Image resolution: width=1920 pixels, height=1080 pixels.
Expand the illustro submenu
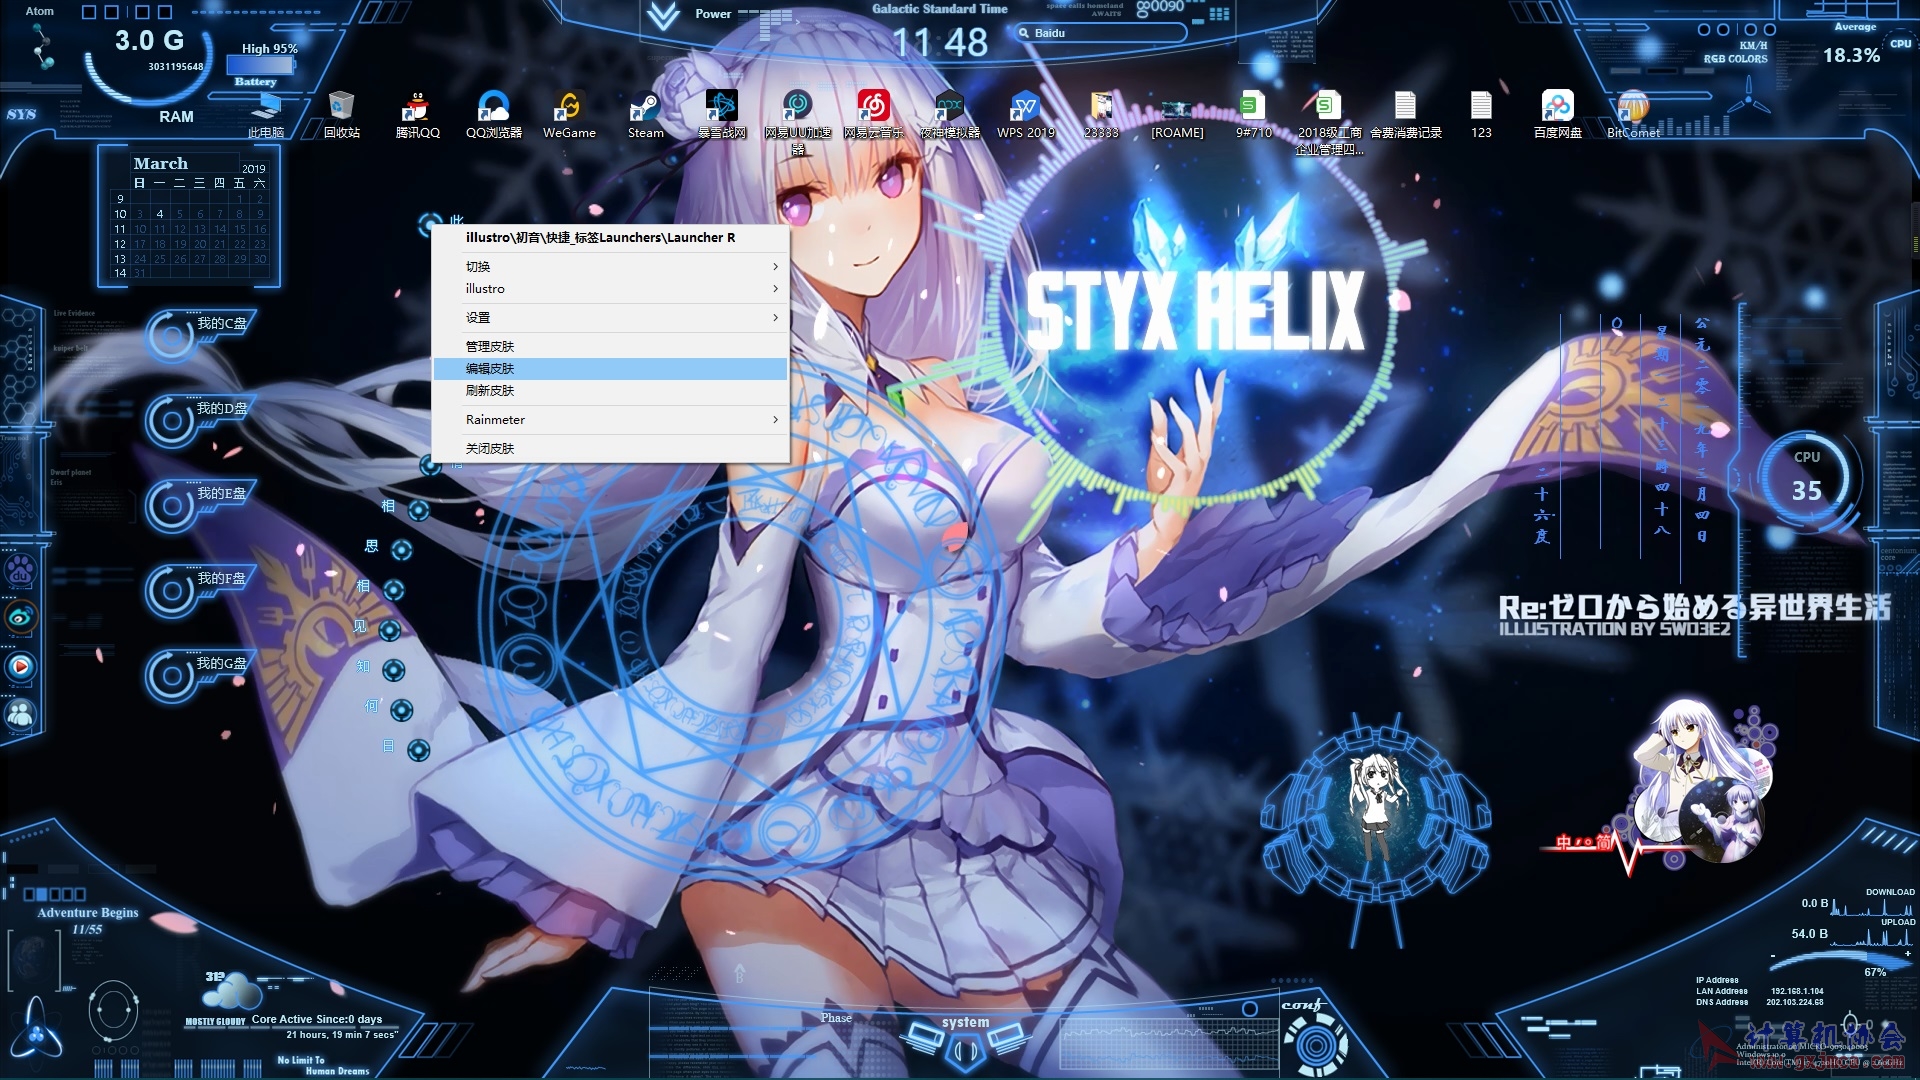click(611, 288)
